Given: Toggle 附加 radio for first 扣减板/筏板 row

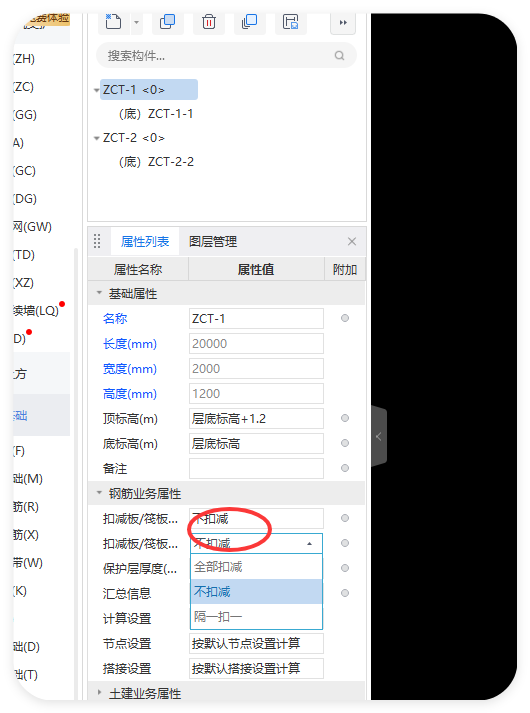Looking at the screenshot, I should tap(345, 518).
